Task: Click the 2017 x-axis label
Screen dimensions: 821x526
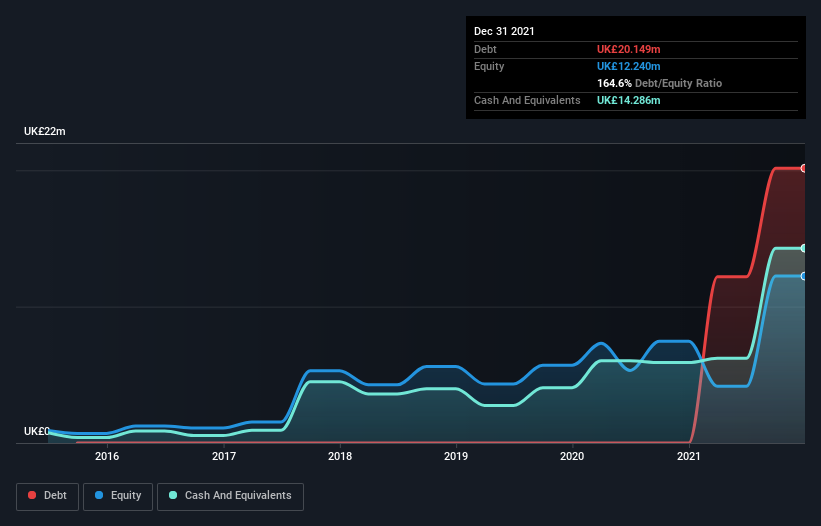Action: [x=224, y=456]
